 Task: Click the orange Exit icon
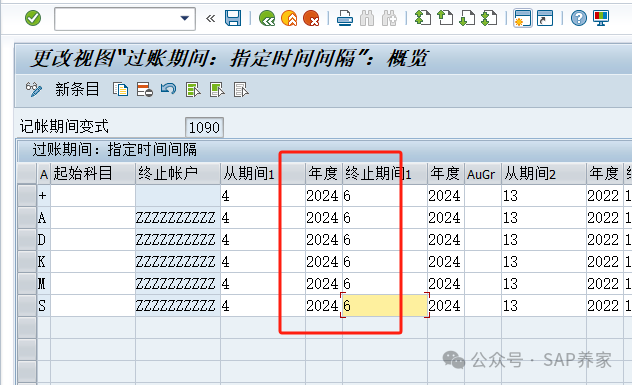pos(289,19)
